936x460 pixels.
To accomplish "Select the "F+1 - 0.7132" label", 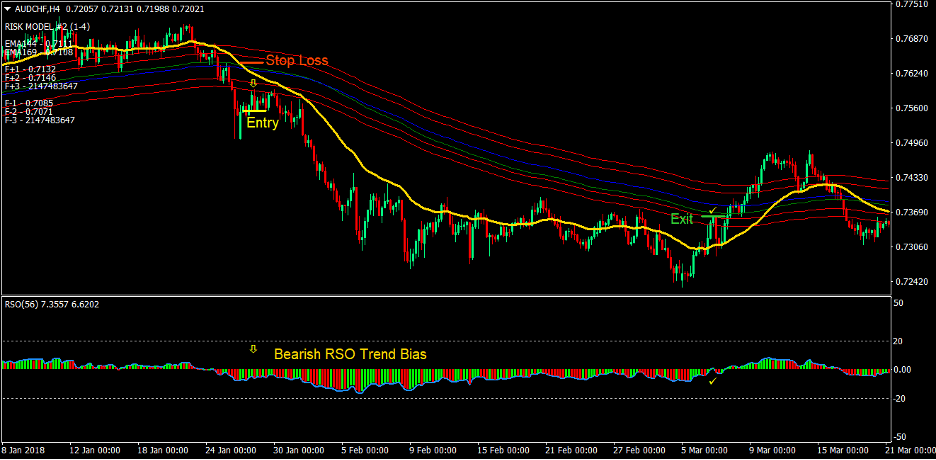I will point(30,69).
